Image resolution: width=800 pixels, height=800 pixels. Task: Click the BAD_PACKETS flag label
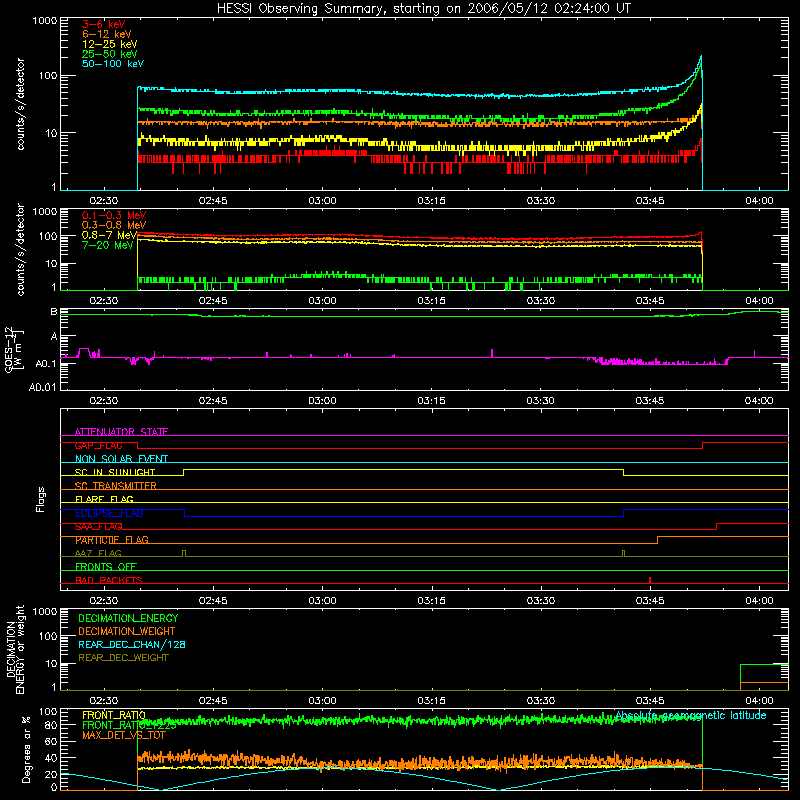point(109,580)
